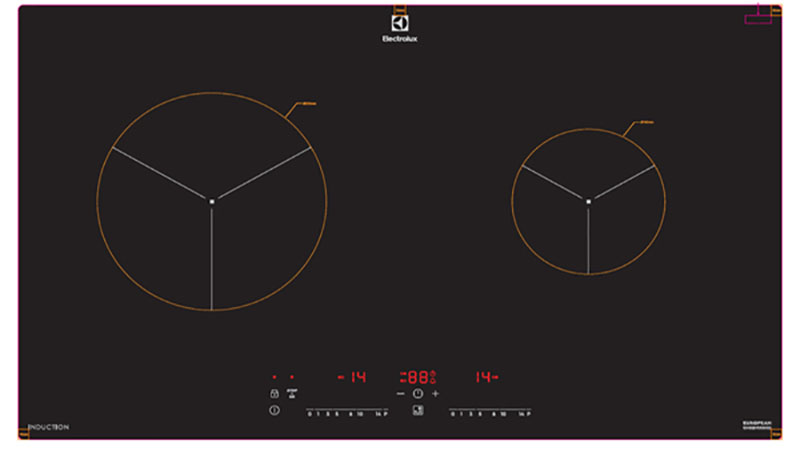800x450 pixels.
Task: Increase timer with plus button
Action: (x=436, y=394)
